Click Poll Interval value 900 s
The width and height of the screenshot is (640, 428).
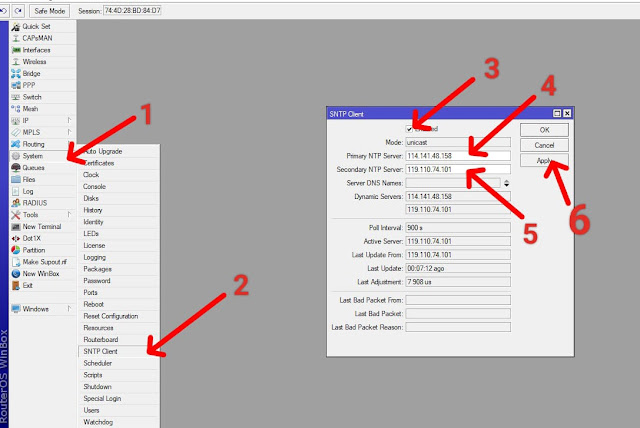click(x=458, y=228)
